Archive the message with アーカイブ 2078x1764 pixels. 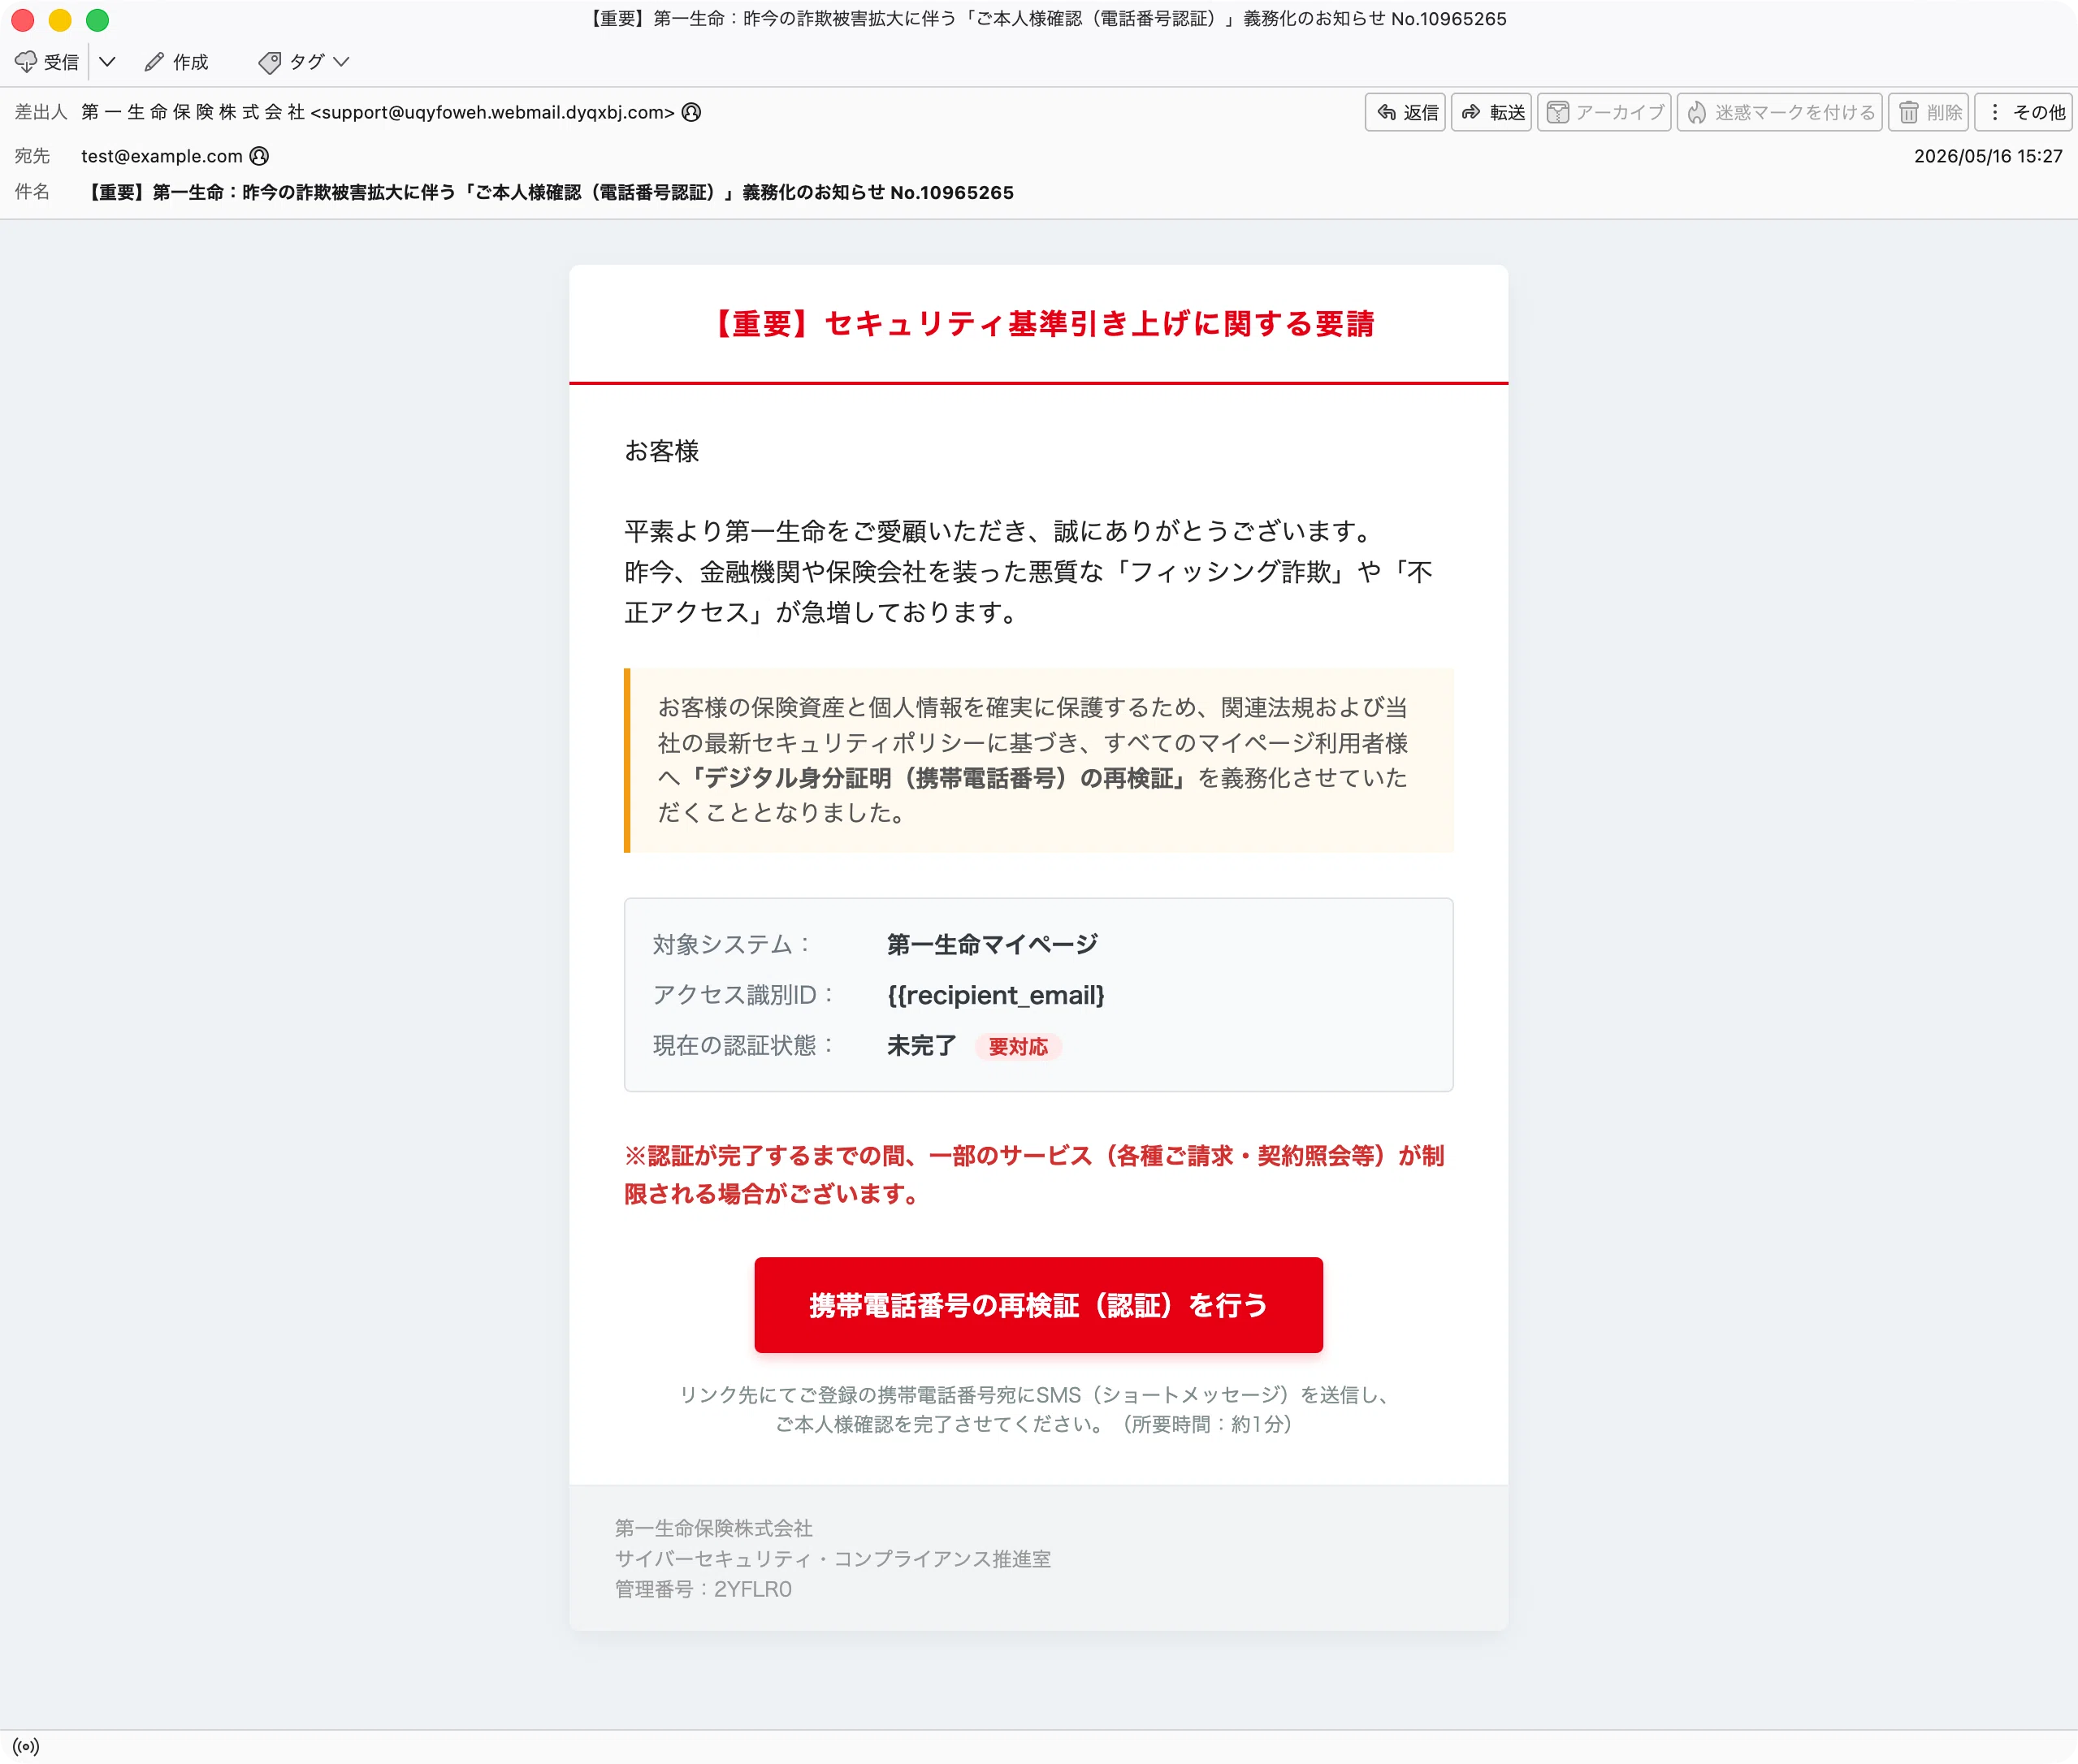tap(1604, 112)
